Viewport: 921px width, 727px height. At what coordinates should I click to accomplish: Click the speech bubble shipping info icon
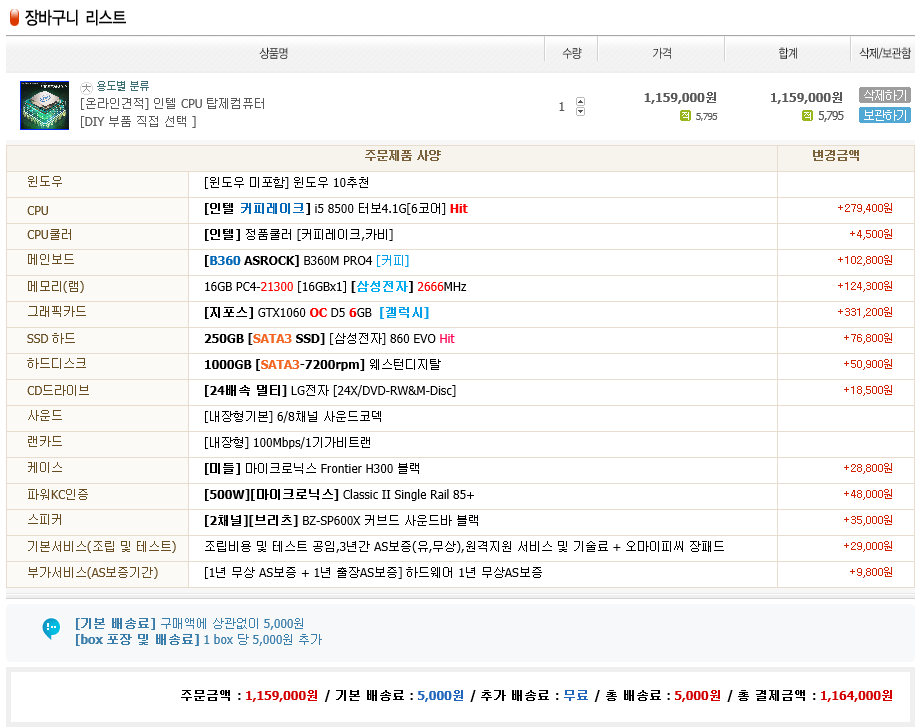(51, 628)
